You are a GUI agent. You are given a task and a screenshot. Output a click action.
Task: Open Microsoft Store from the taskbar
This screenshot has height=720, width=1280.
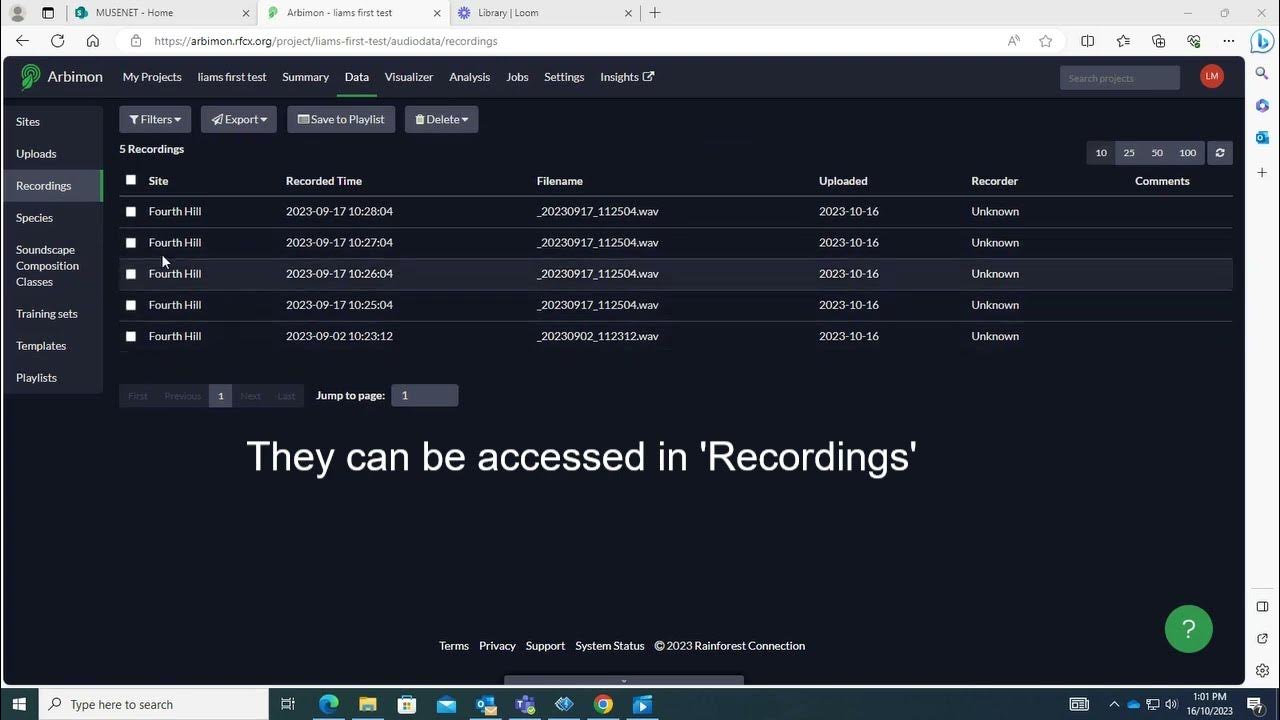[407, 704]
